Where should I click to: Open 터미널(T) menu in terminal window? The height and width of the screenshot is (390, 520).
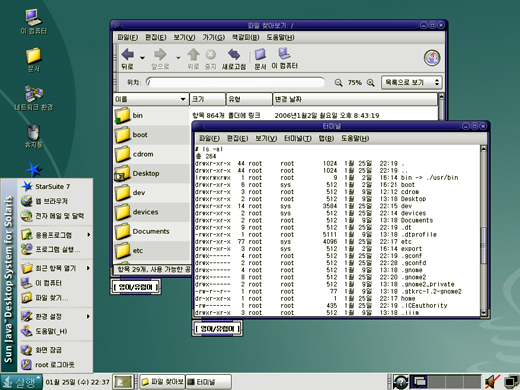click(x=298, y=138)
